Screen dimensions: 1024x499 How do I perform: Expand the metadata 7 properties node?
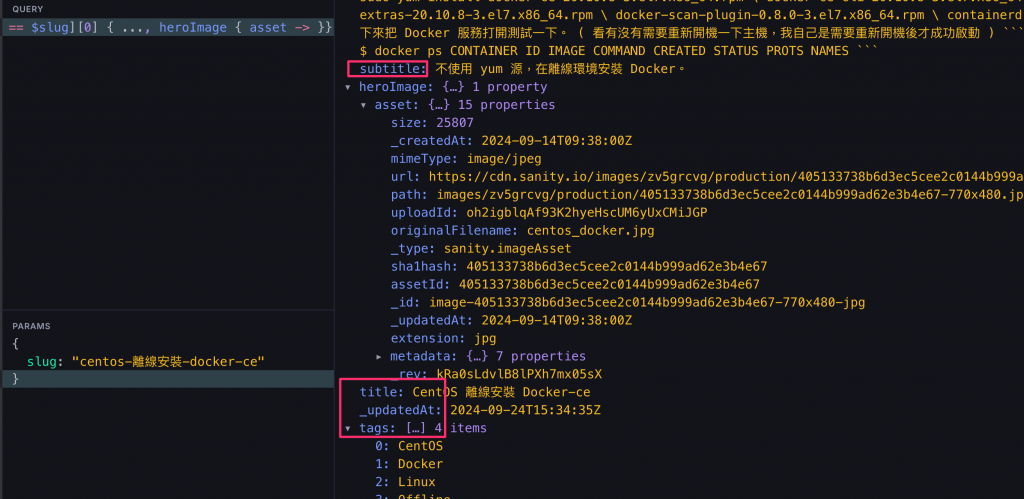(x=379, y=357)
